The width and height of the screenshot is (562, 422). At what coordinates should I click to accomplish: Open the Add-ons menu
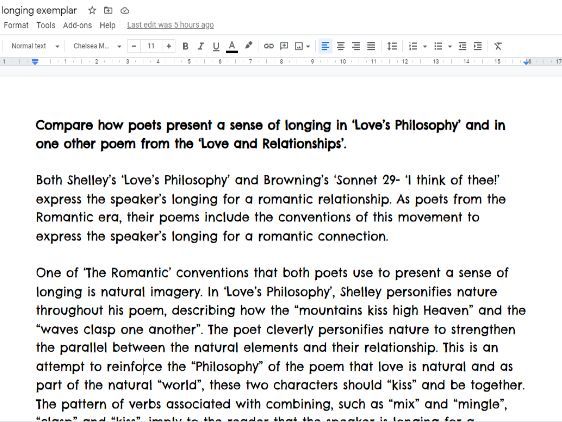pyautogui.click(x=77, y=25)
